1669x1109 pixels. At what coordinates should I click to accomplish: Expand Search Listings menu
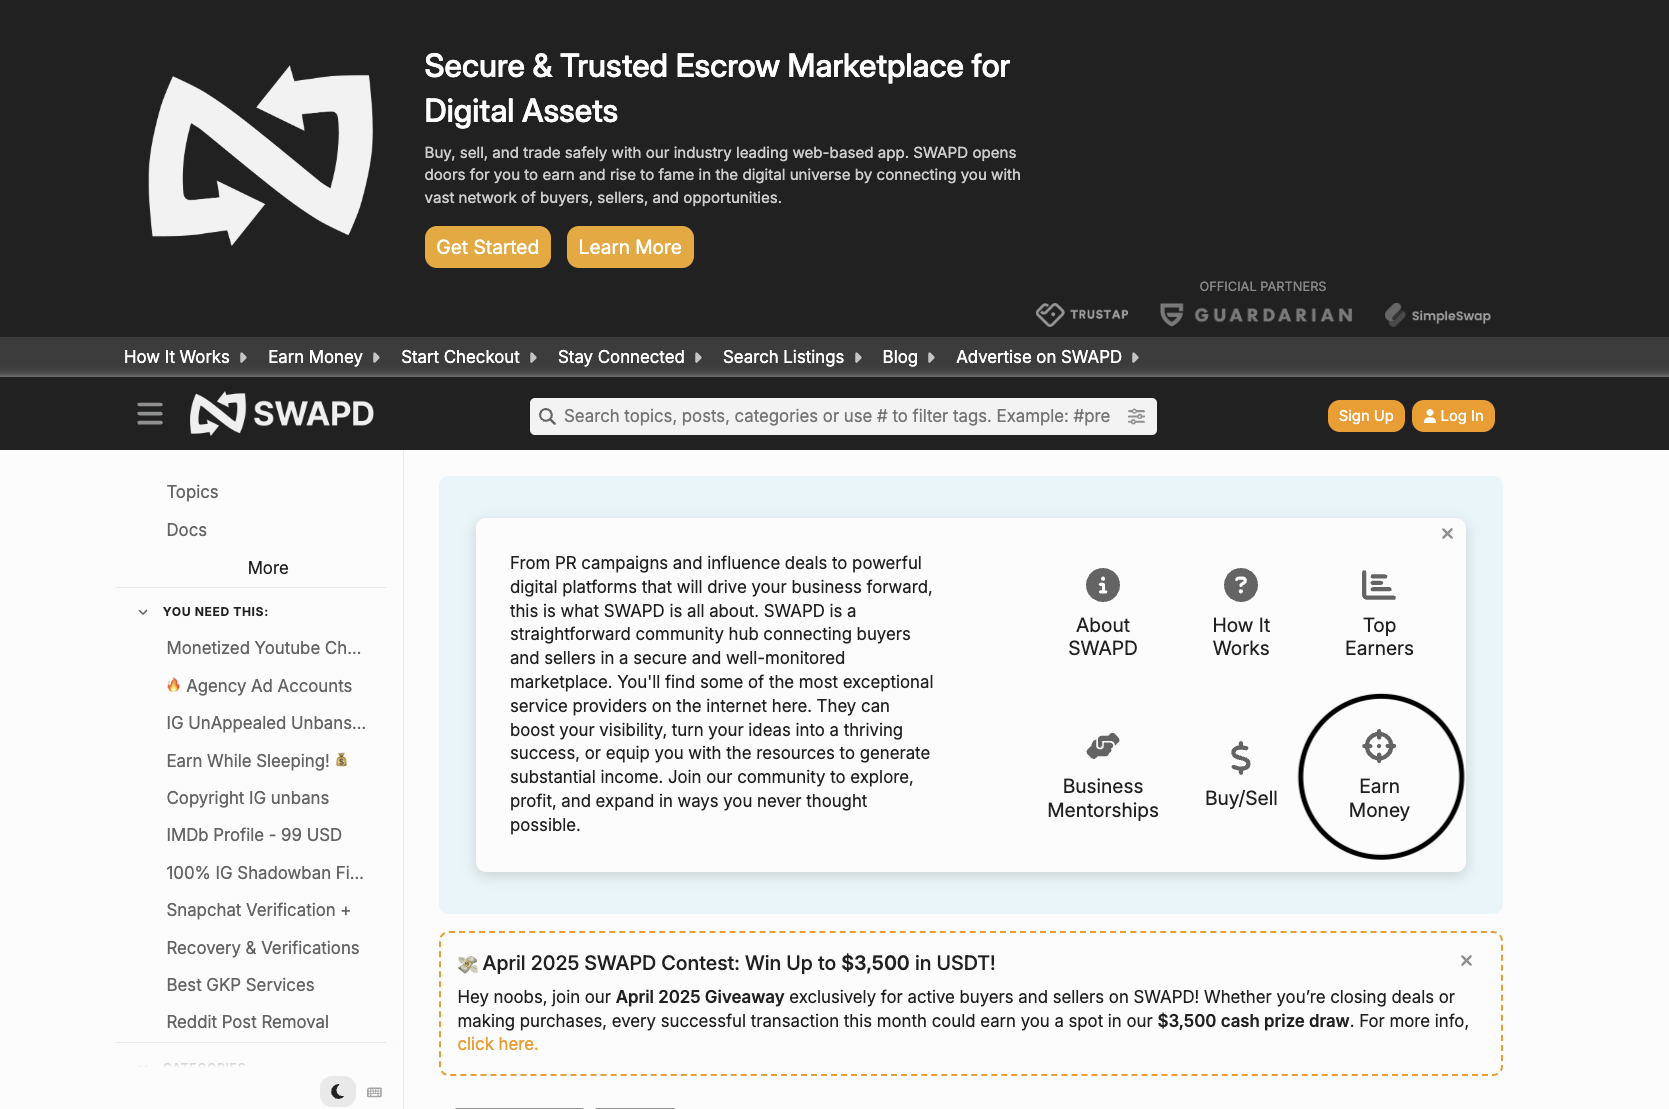[x=793, y=357]
